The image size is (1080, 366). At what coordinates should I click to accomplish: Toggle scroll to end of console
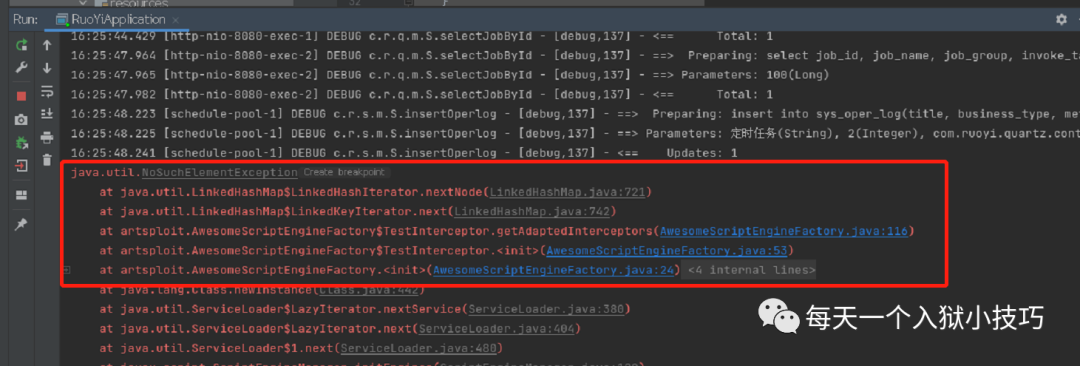[47, 114]
